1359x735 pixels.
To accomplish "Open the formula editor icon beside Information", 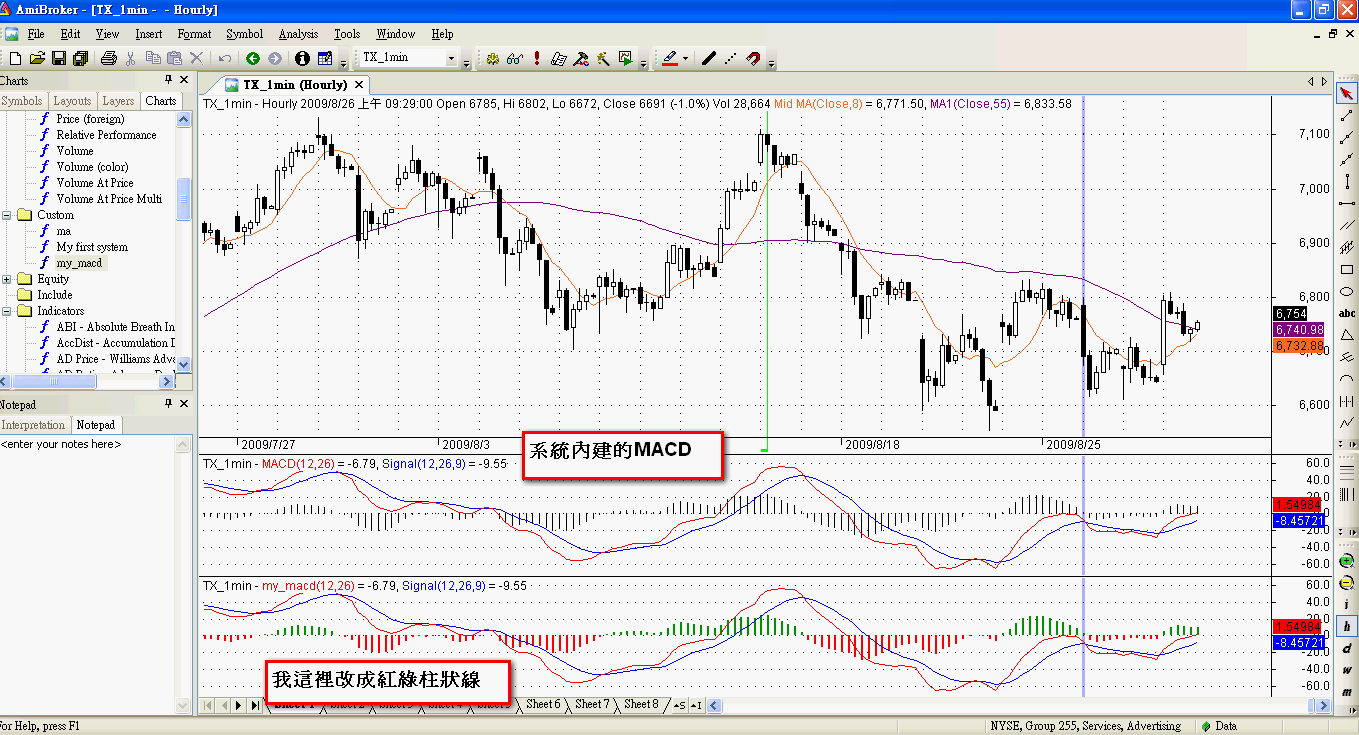I will pos(325,58).
